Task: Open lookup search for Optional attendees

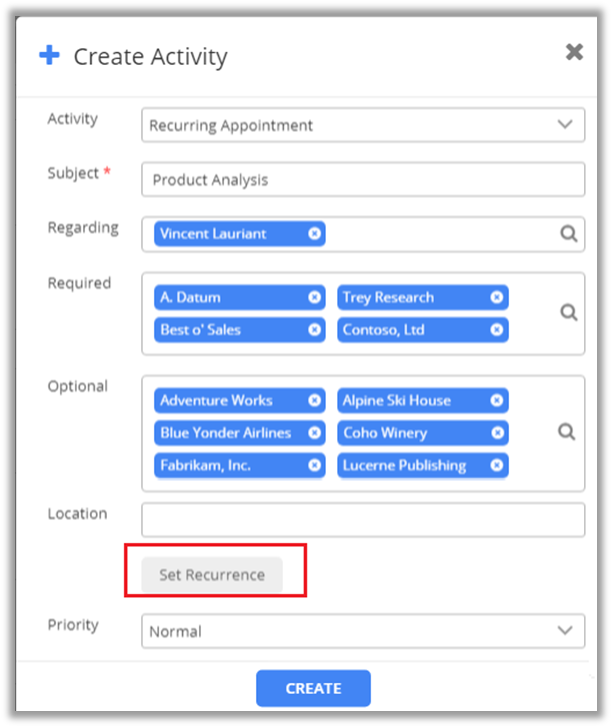Action: (x=566, y=432)
